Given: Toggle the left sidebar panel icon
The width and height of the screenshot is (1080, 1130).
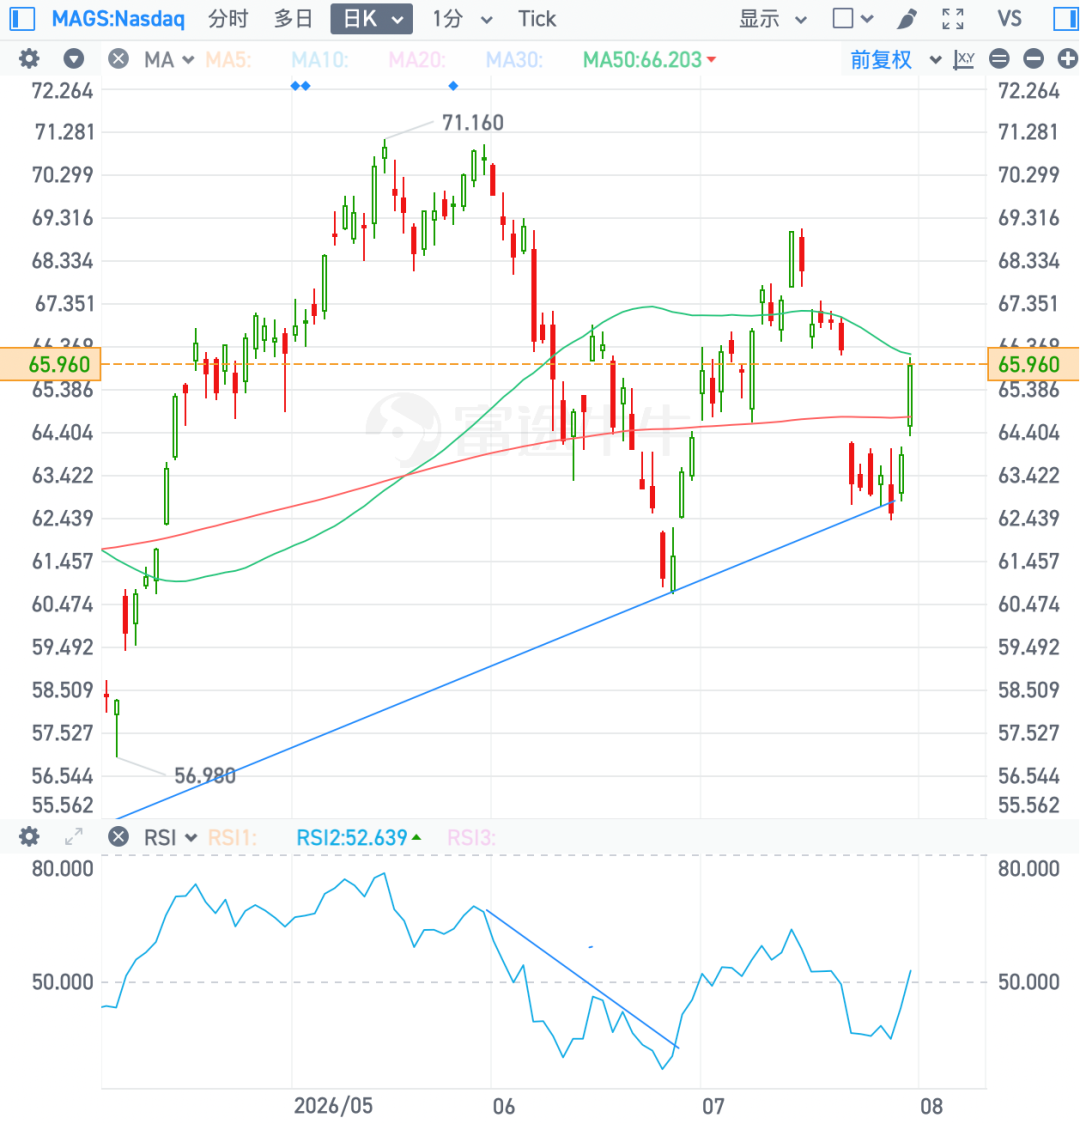Looking at the screenshot, I should (x=22, y=19).
